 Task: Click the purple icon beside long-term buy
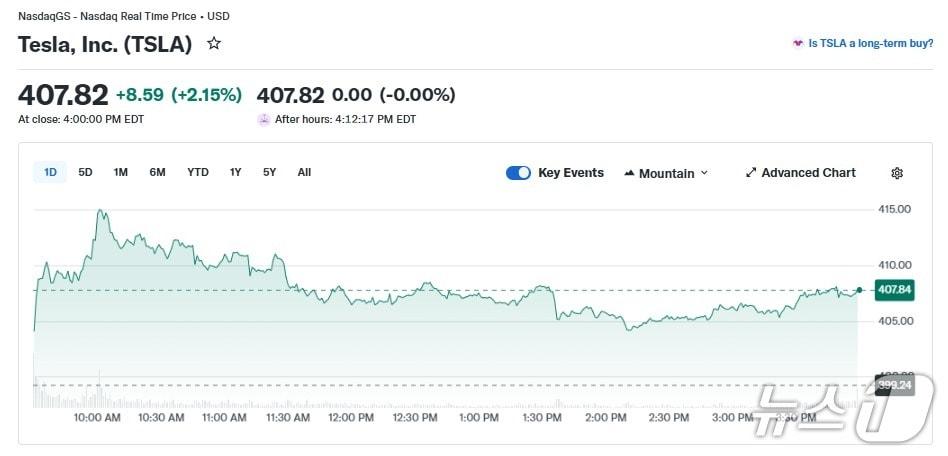coord(798,44)
